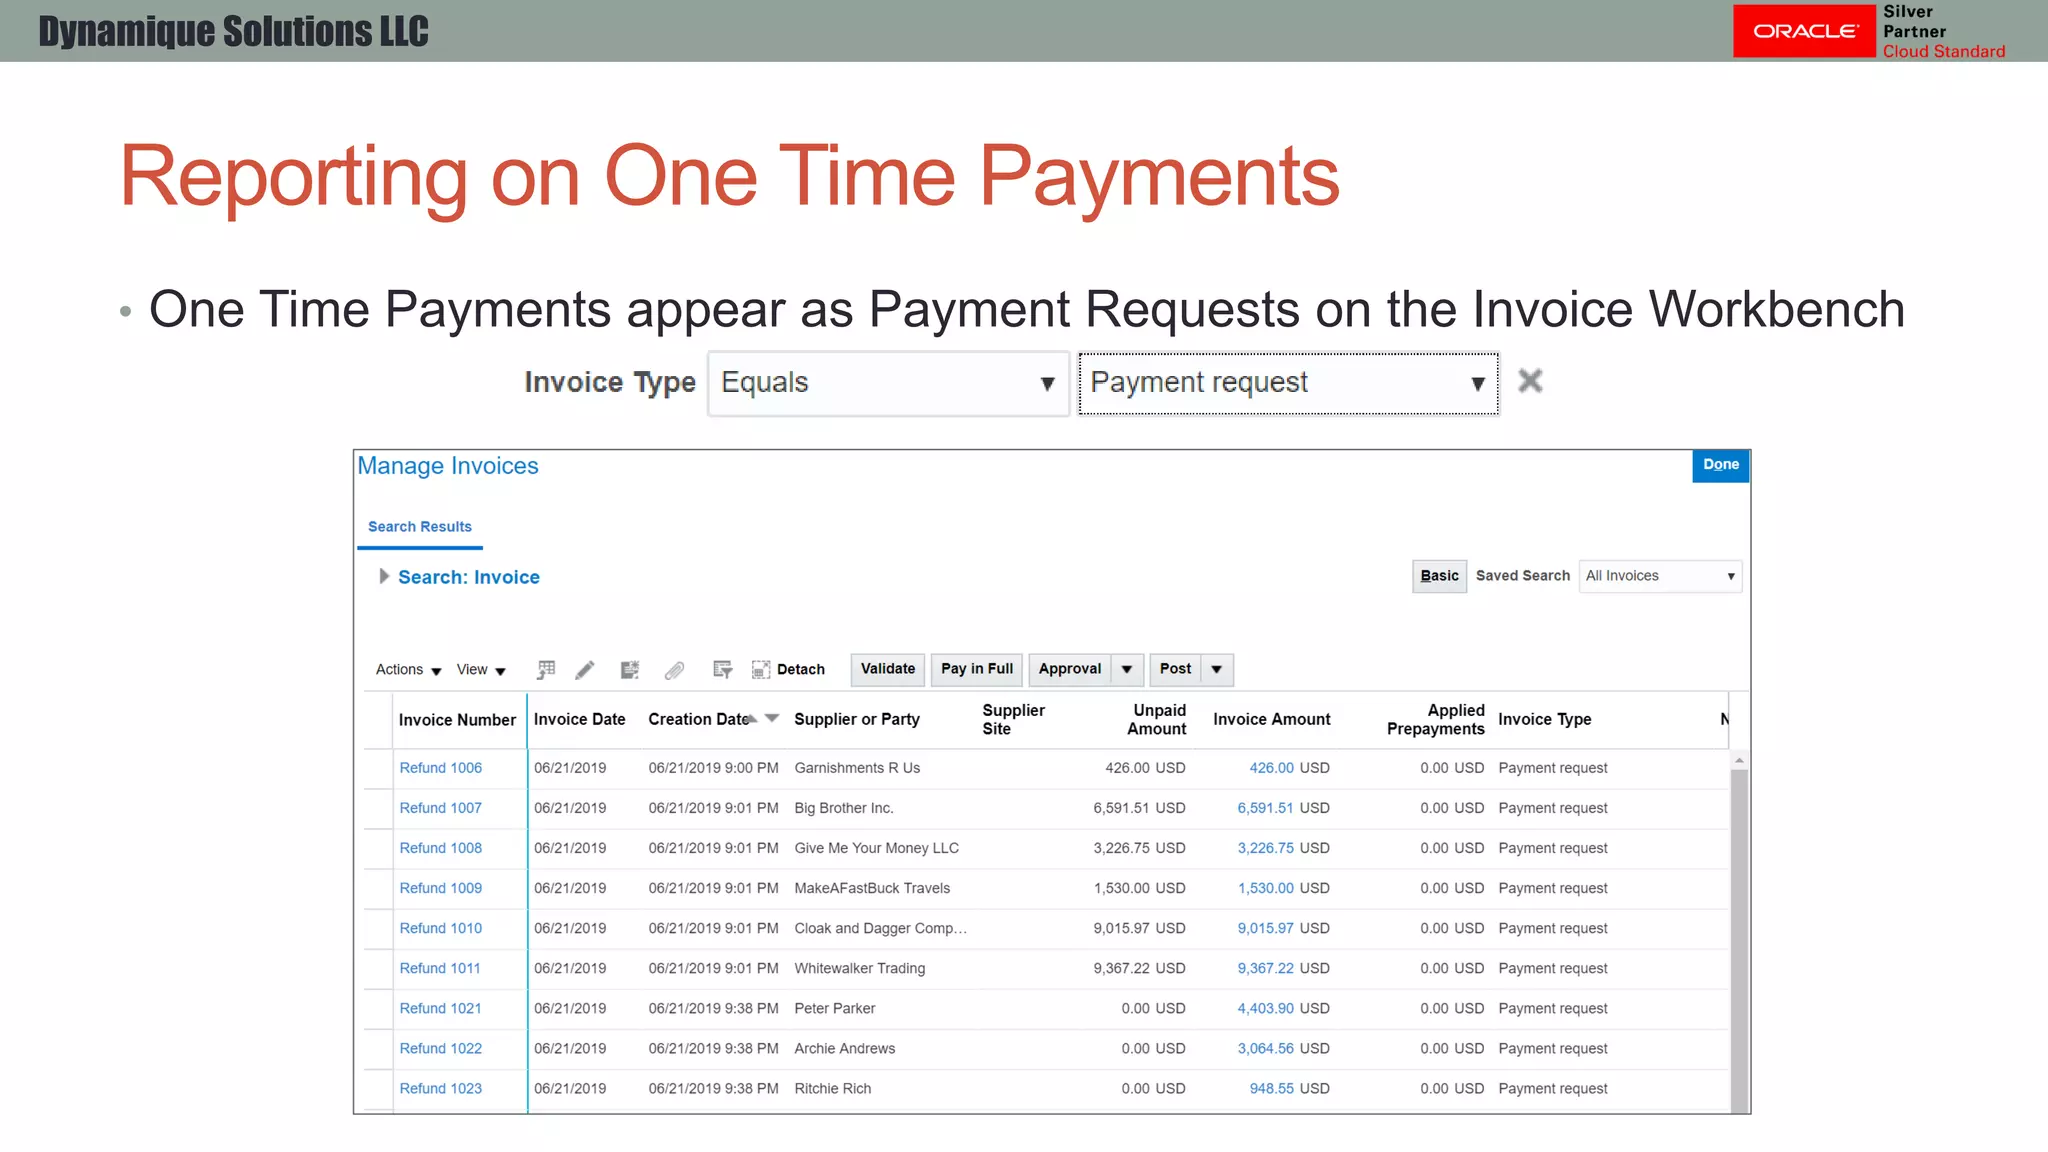The width and height of the screenshot is (2048, 1152).
Task: Click the Pay in Full button
Action: coord(977,669)
